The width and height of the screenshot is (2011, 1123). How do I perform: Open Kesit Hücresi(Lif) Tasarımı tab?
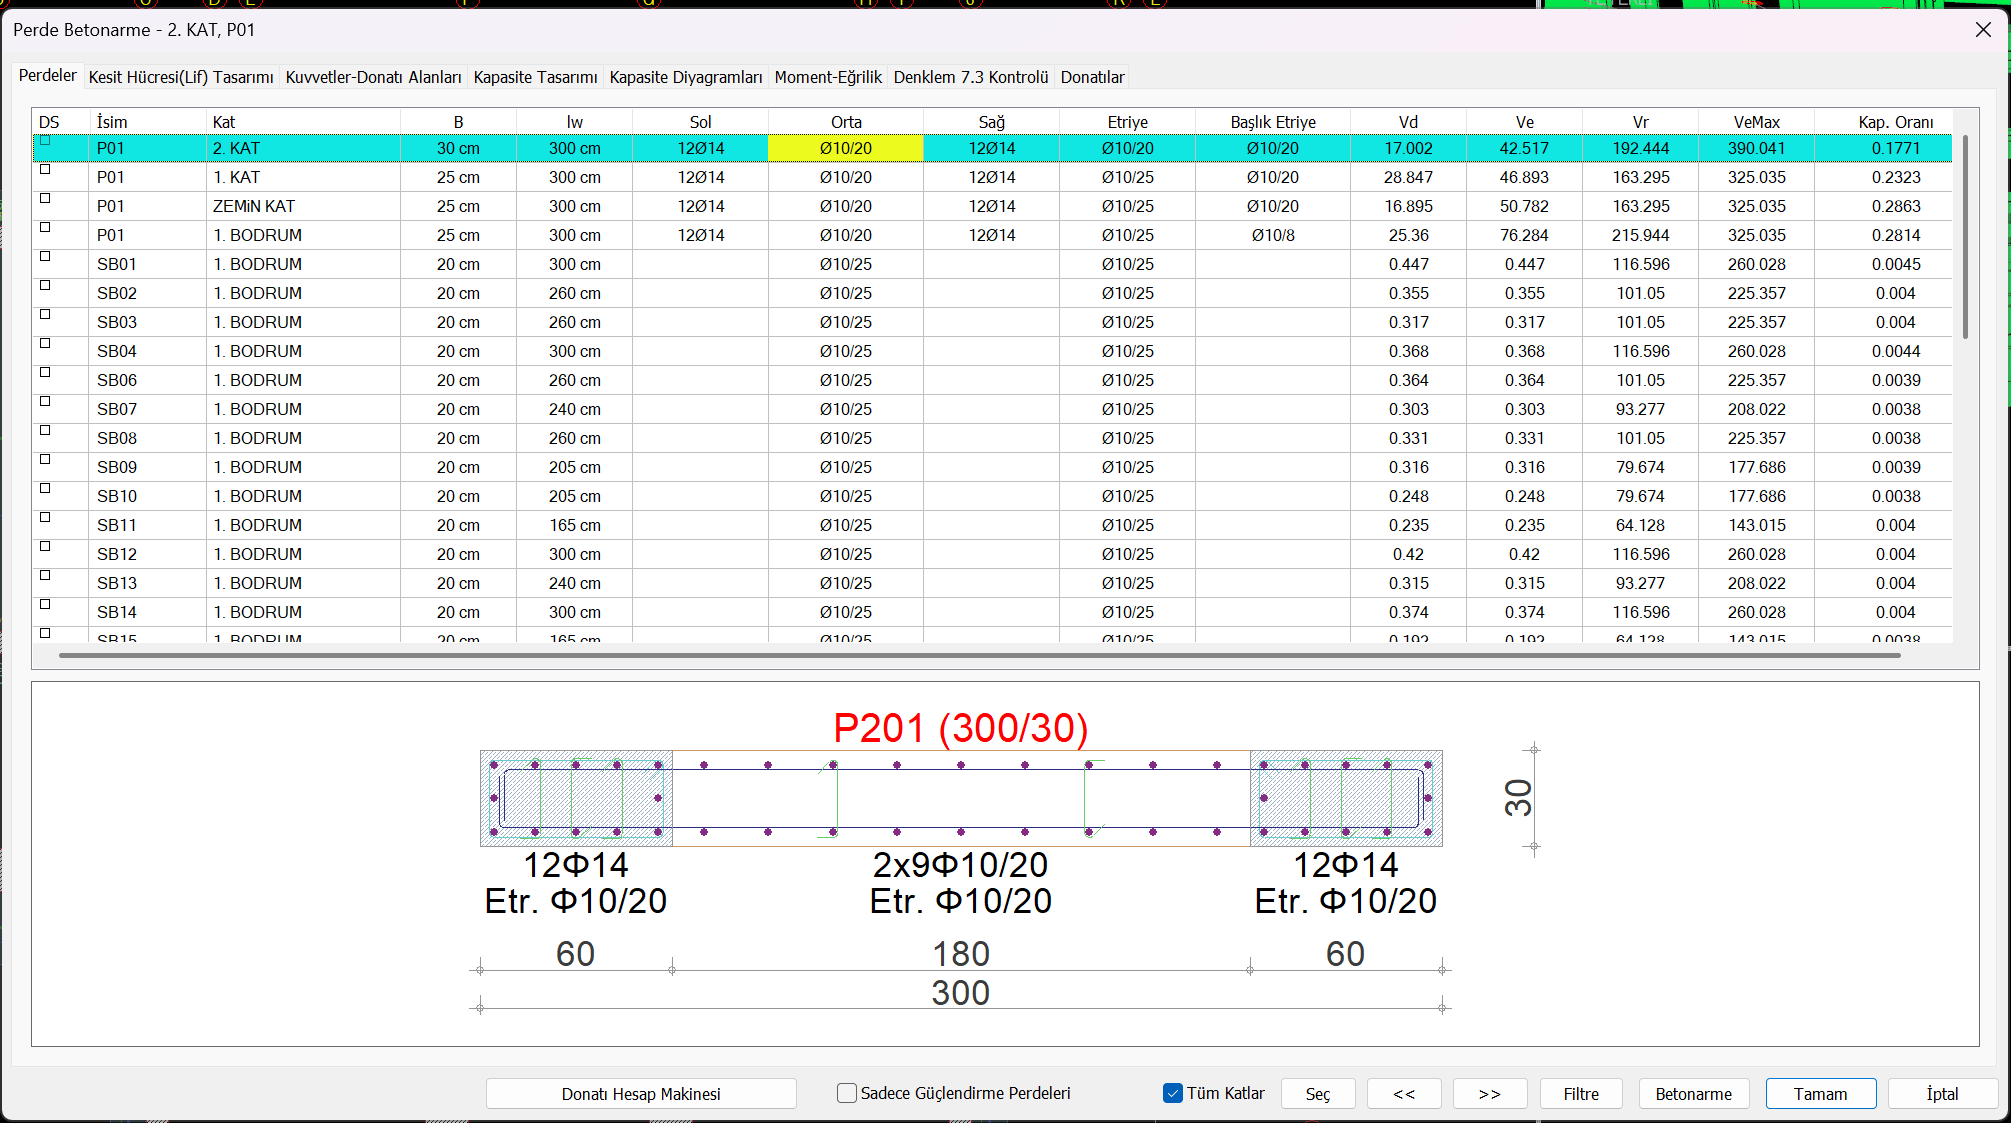click(x=181, y=77)
